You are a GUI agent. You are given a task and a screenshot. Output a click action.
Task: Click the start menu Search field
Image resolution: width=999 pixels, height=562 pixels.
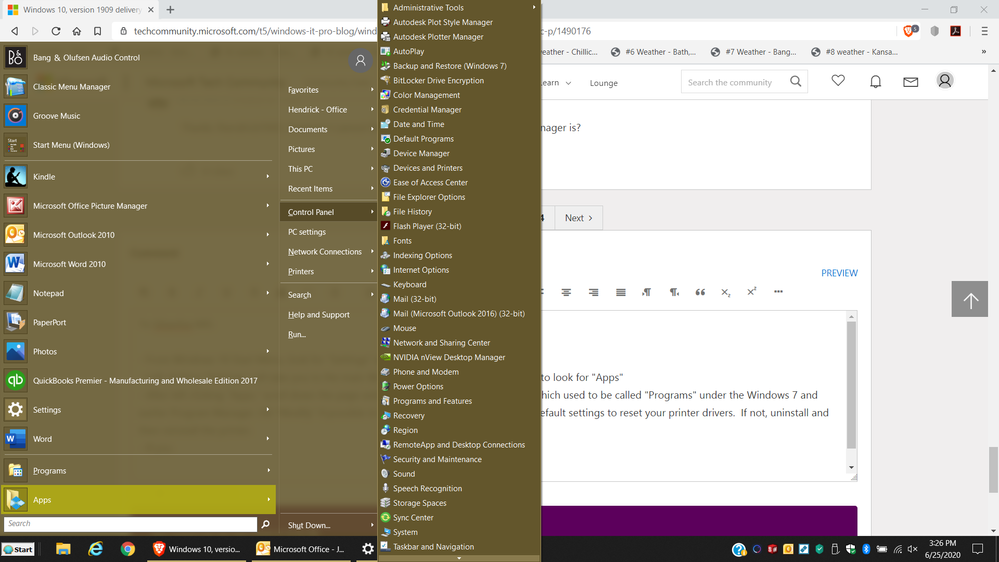point(131,524)
